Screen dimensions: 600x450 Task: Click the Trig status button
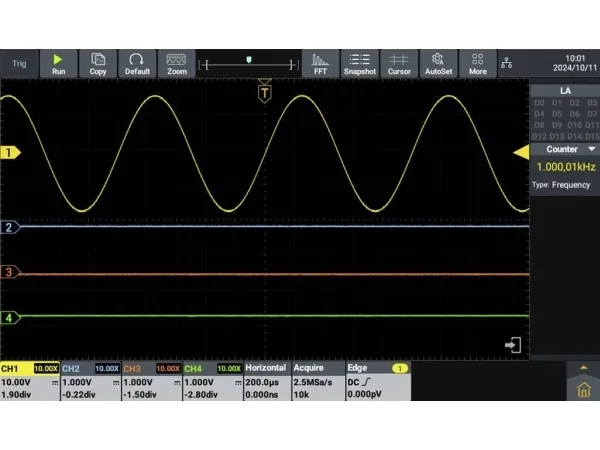click(19, 63)
